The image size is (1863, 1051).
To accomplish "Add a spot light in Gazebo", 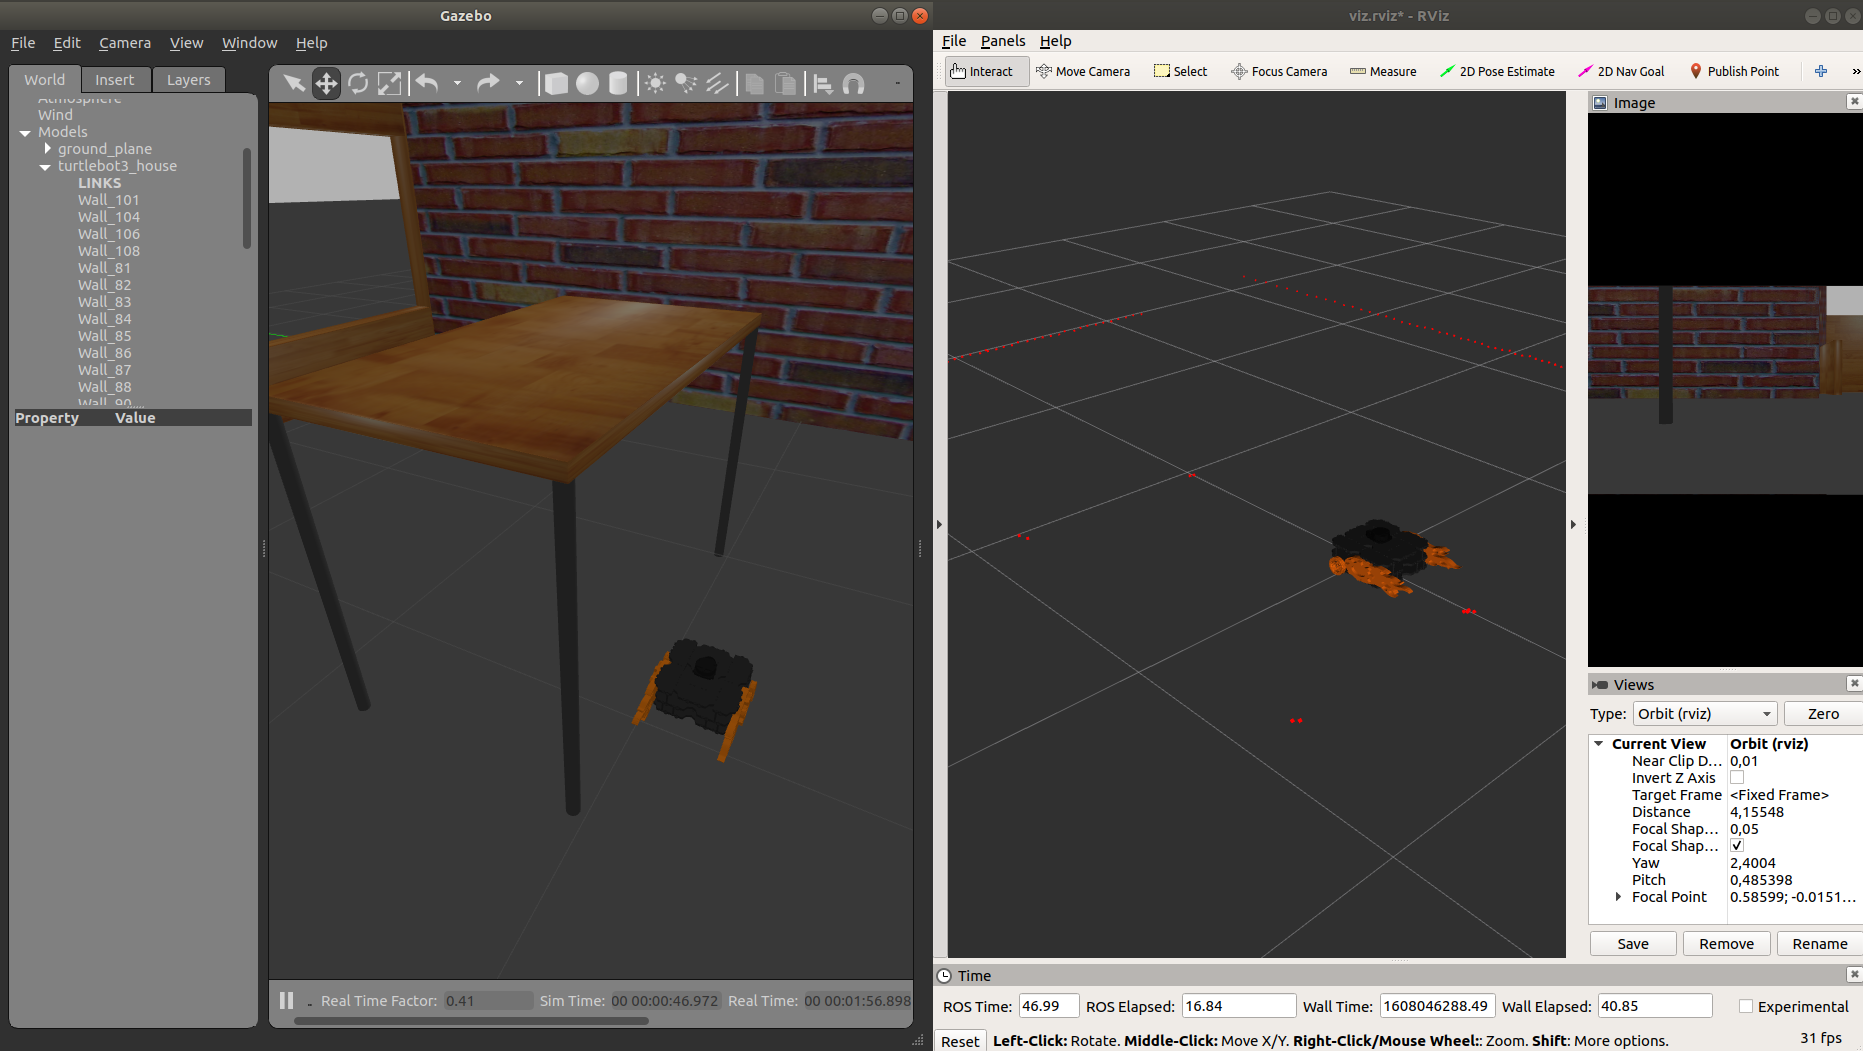I will tap(686, 83).
